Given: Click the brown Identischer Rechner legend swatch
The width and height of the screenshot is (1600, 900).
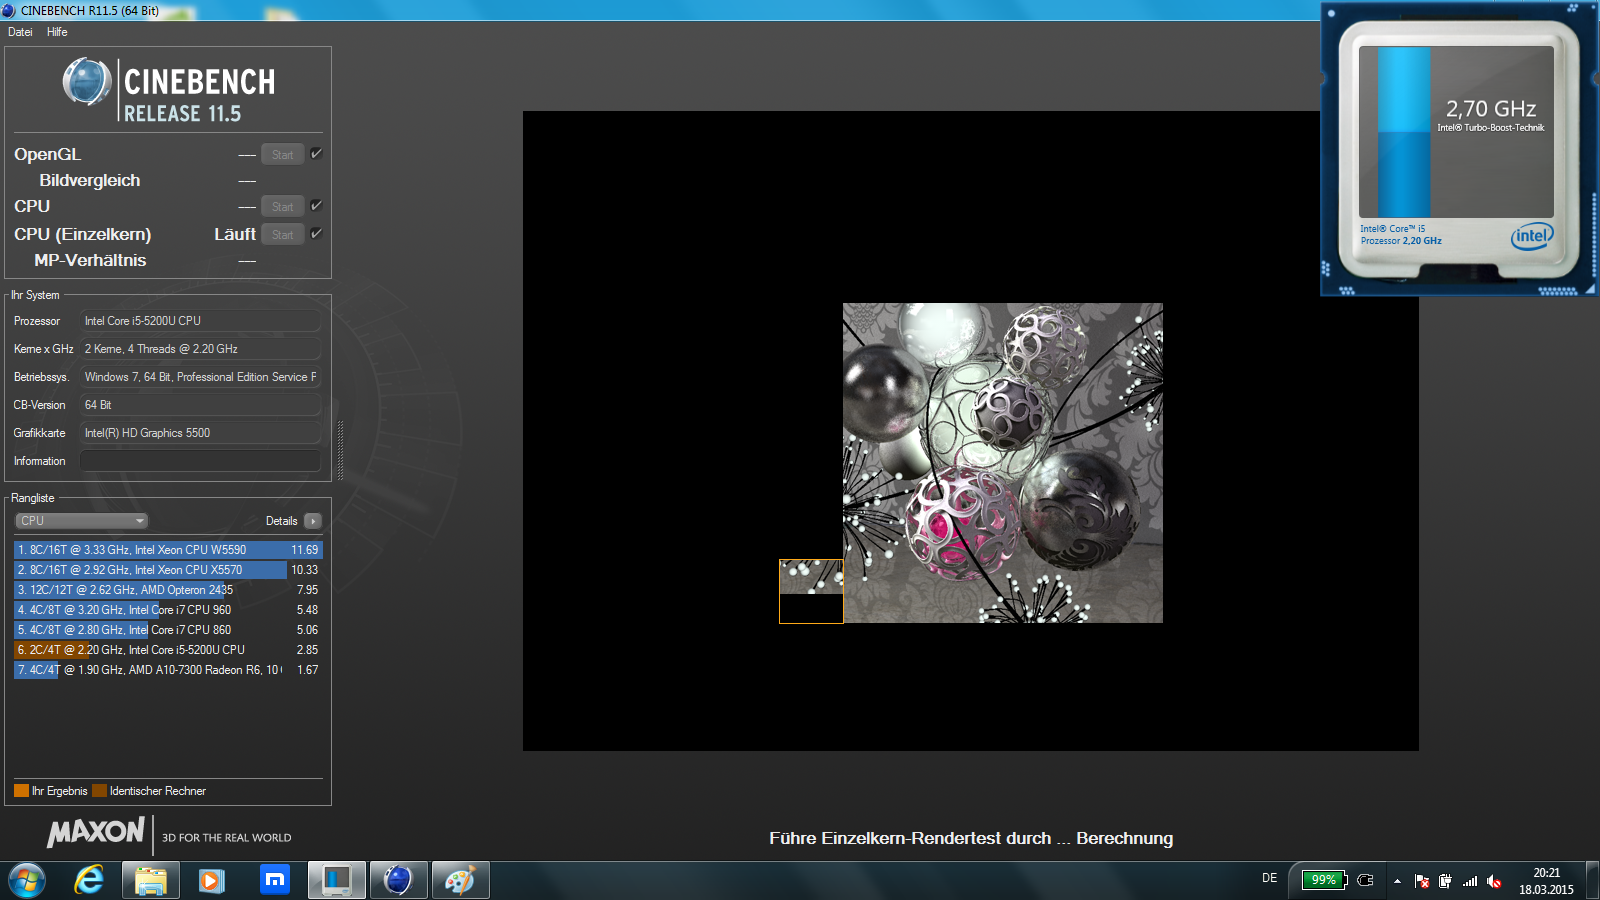Looking at the screenshot, I should 99,791.
